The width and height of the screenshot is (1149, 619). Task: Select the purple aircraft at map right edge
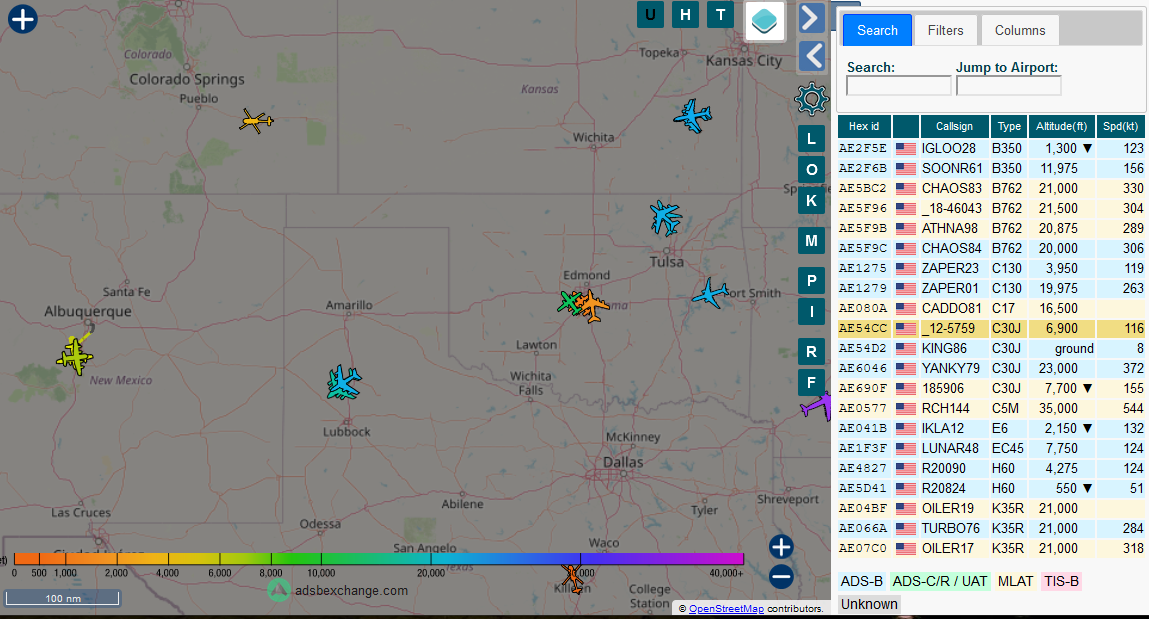816,405
